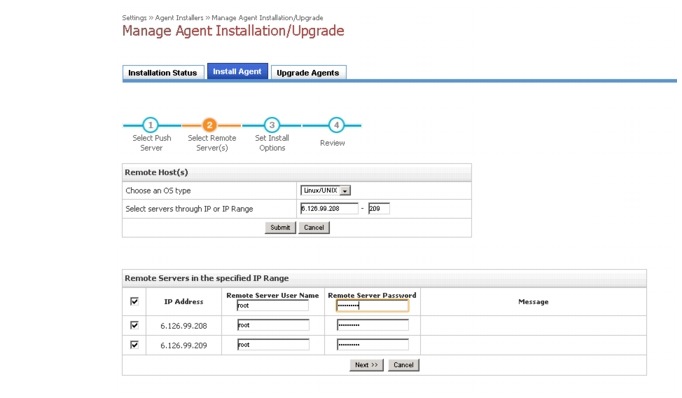Image resolution: width=682 pixels, height=398 pixels.
Task: Click Cancel beside the Next button
Action: click(x=404, y=365)
